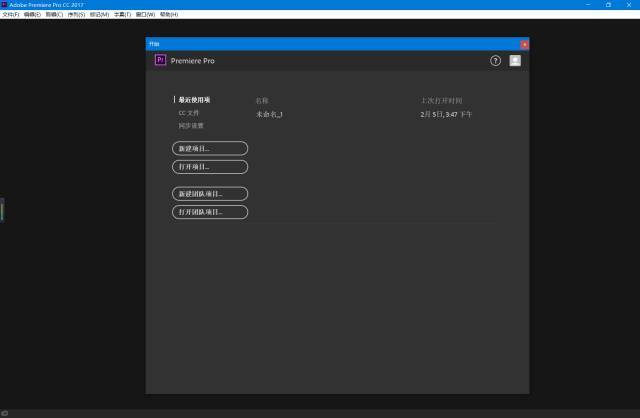This screenshot has width=640, height=418.
Task: Open the 帮助(H) menu
Action: point(169,14)
